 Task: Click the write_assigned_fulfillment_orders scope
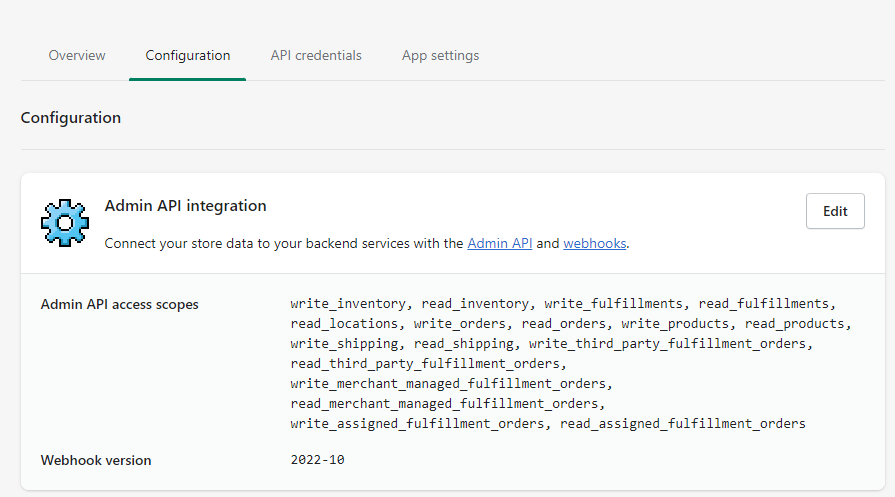[419, 424]
